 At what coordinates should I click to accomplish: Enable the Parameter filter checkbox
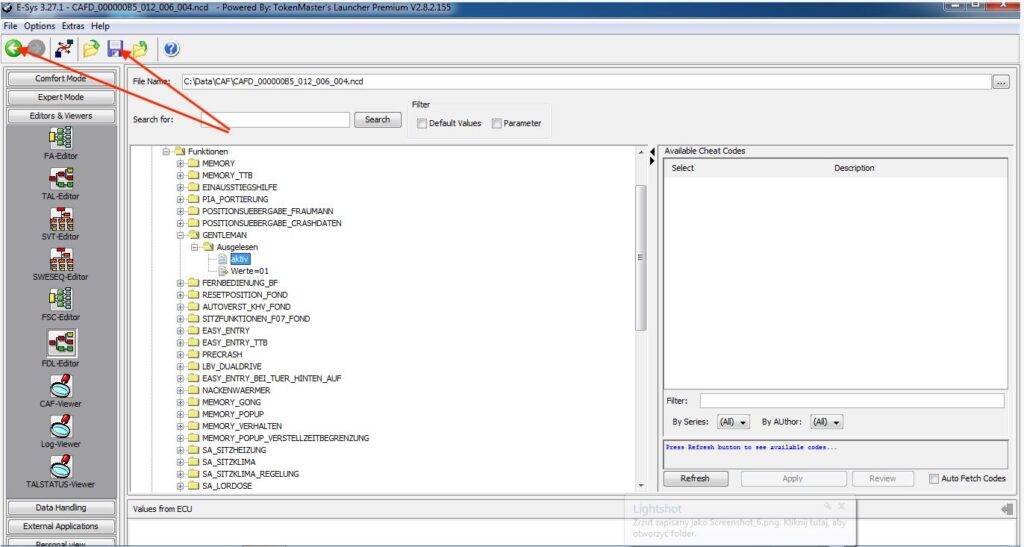click(x=496, y=123)
